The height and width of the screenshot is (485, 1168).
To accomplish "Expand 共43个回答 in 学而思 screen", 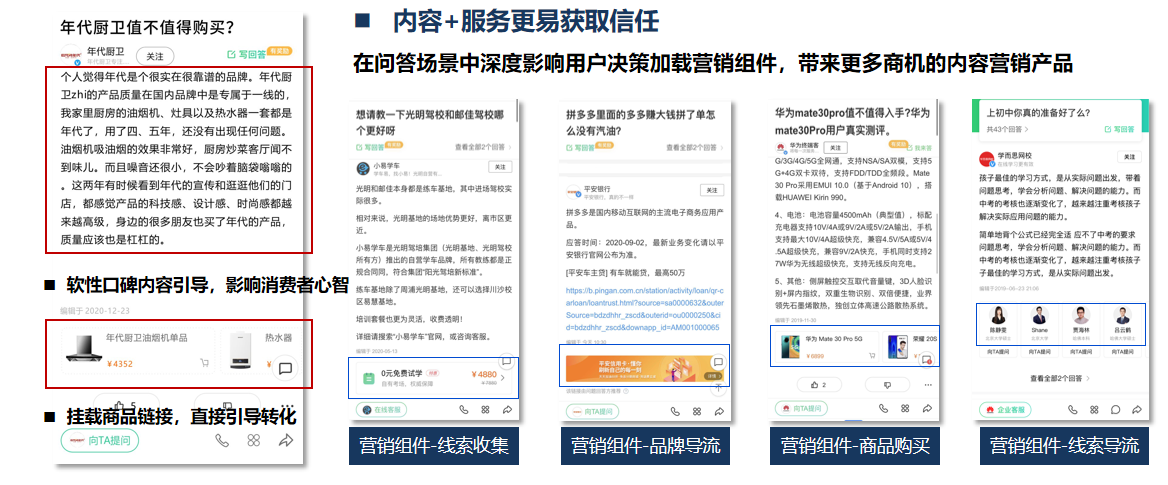I will pos(1006,129).
